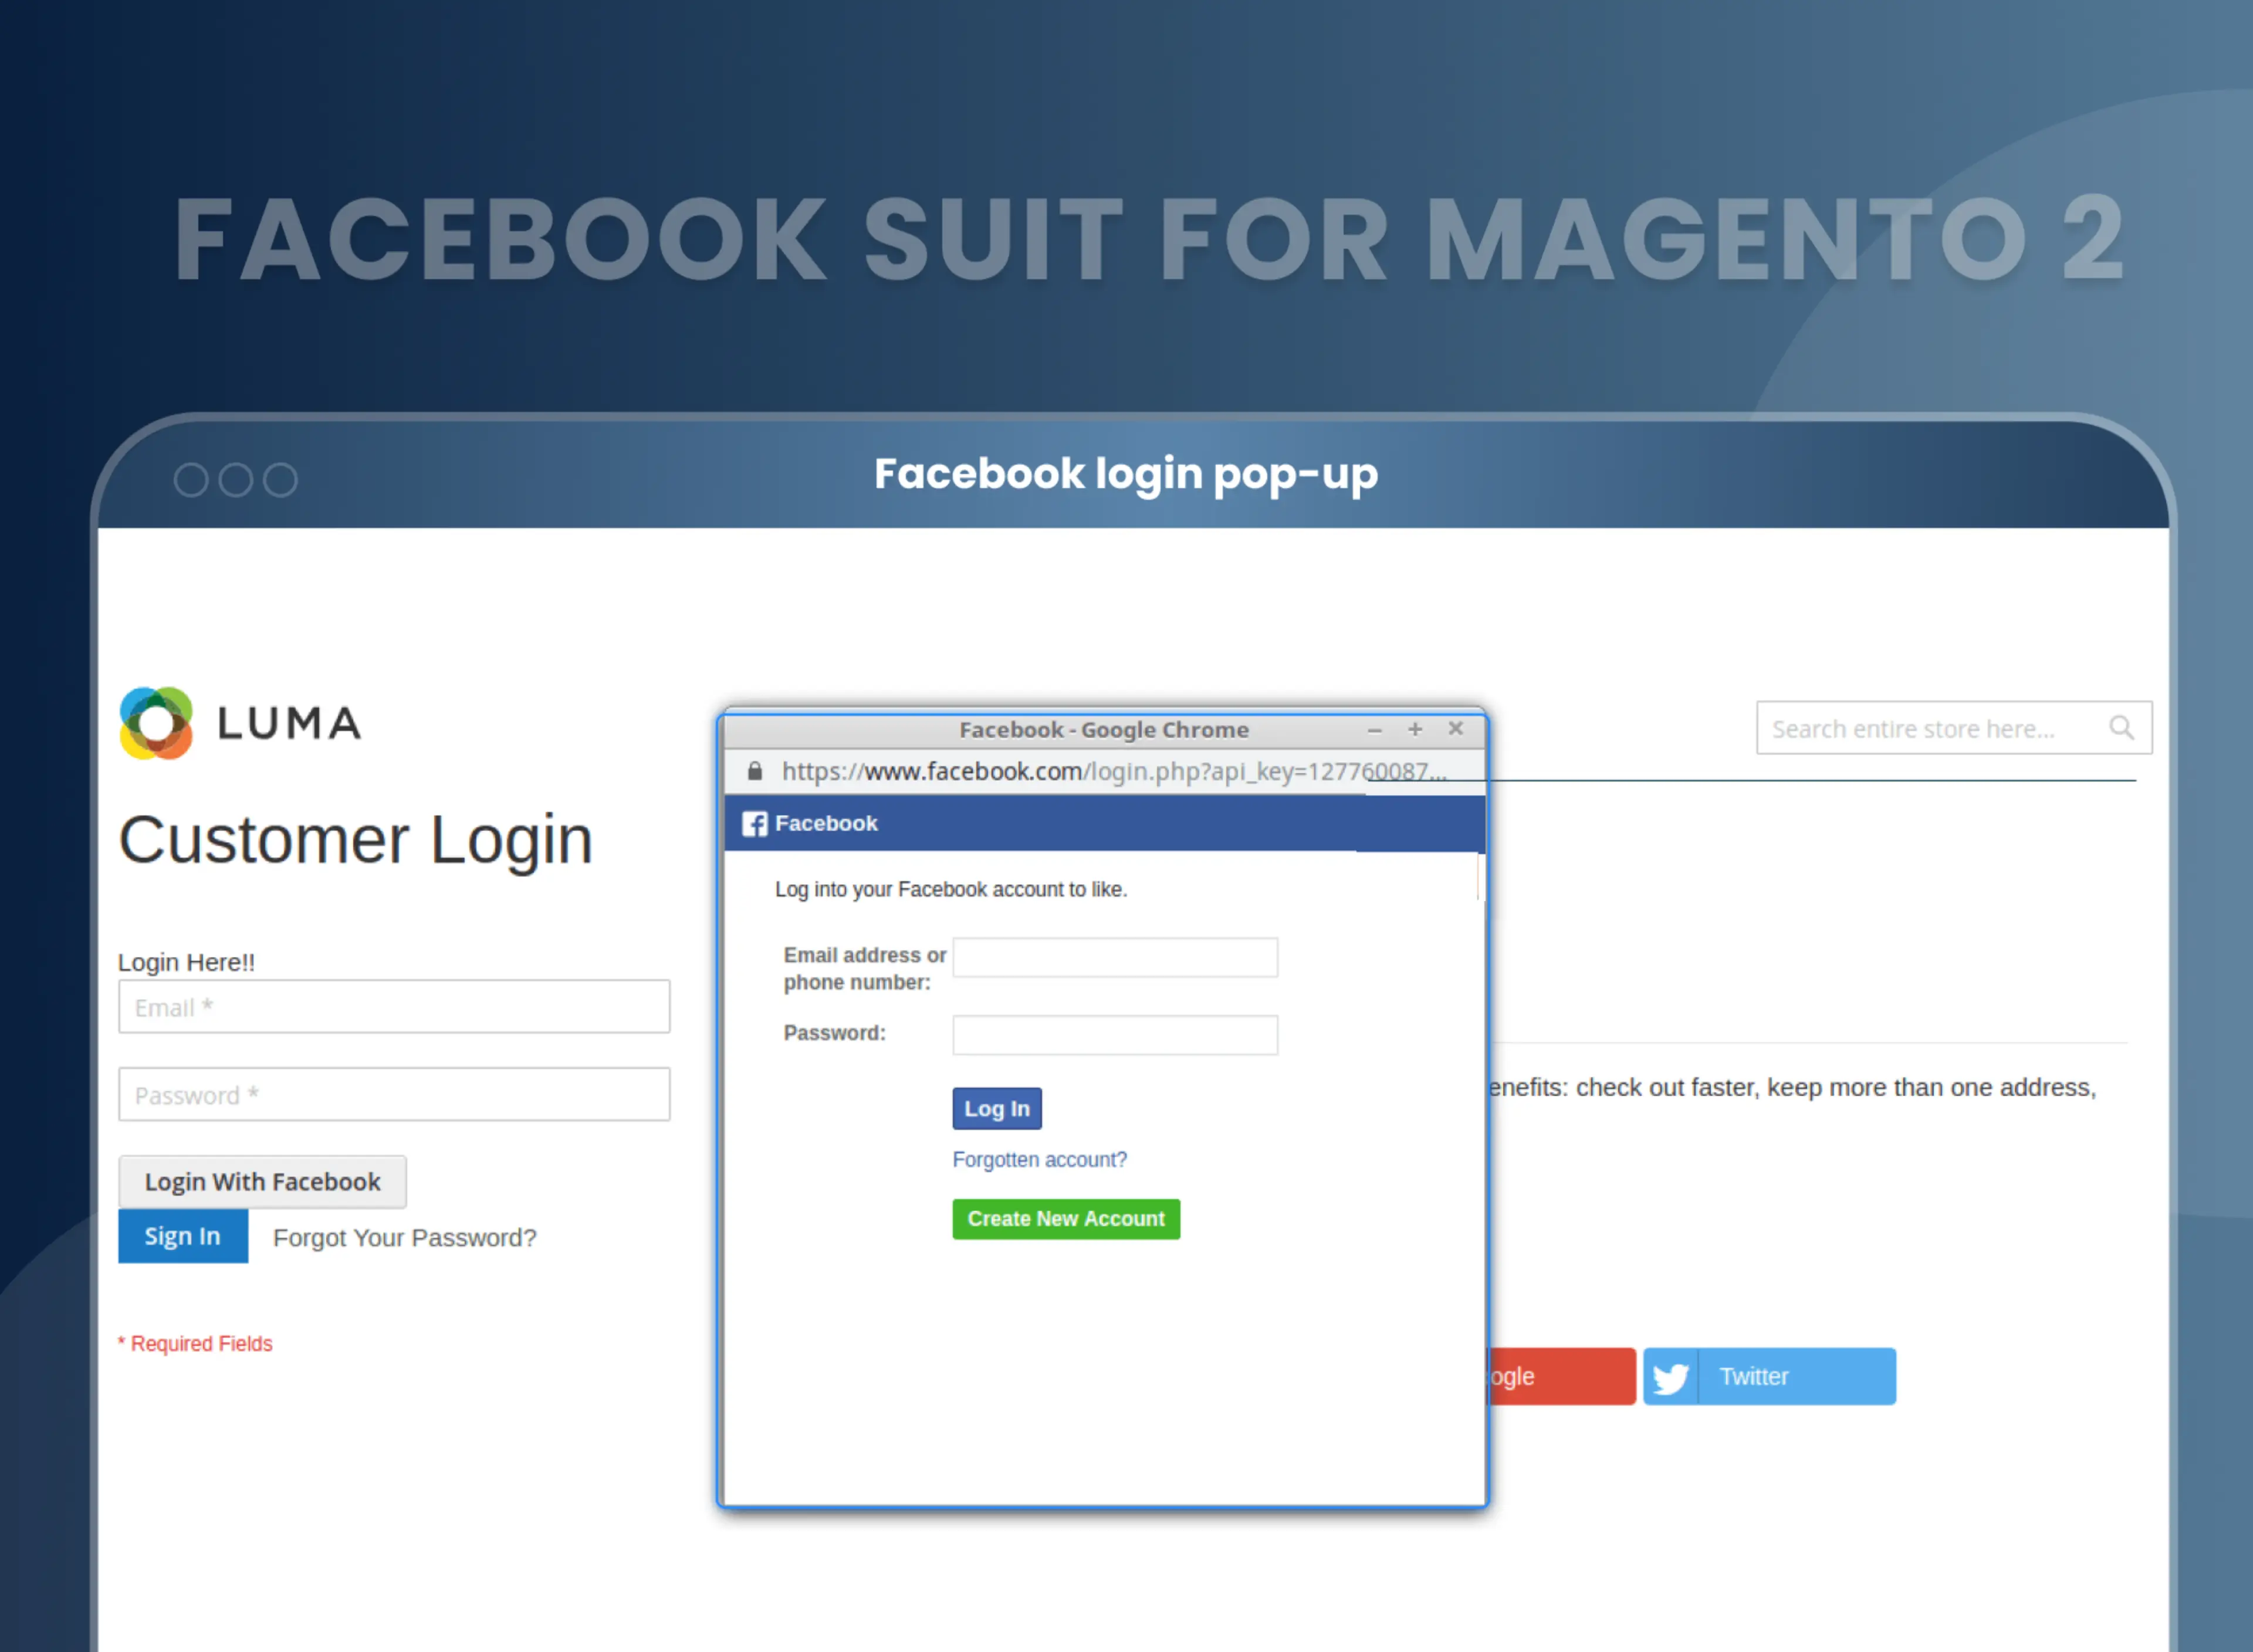The image size is (2253, 1652).
Task: Open the Forgot Your Password link
Action: pyautogui.click(x=404, y=1237)
